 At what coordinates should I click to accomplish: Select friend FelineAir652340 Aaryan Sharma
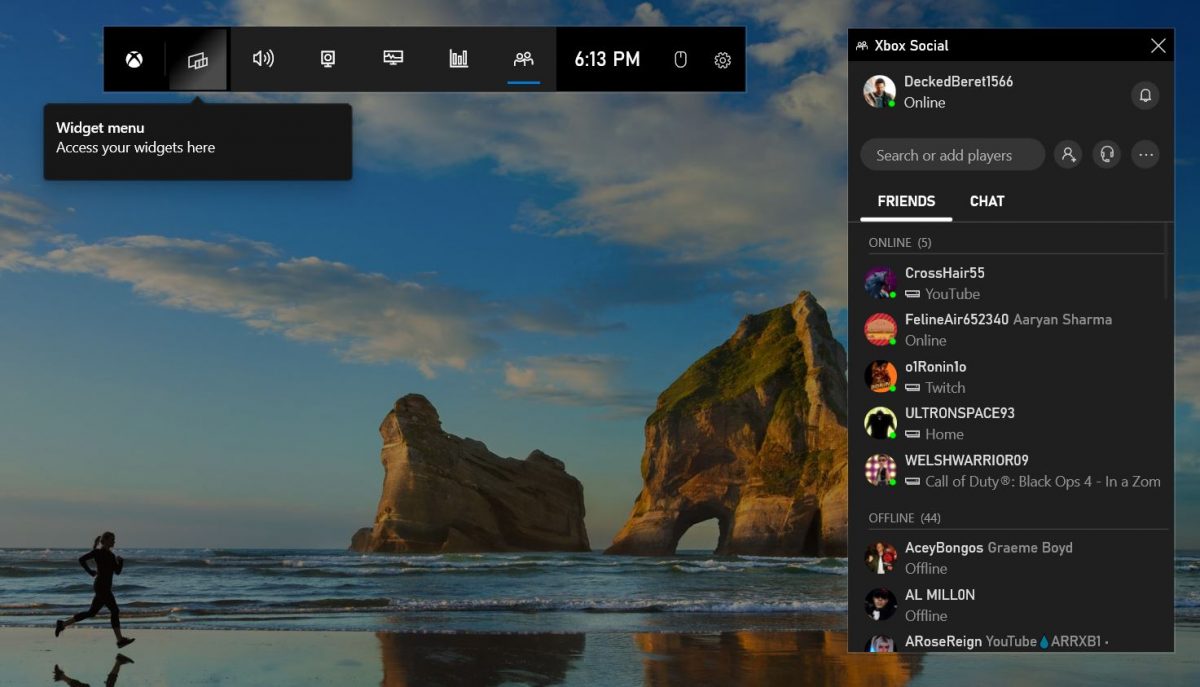click(x=1012, y=330)
